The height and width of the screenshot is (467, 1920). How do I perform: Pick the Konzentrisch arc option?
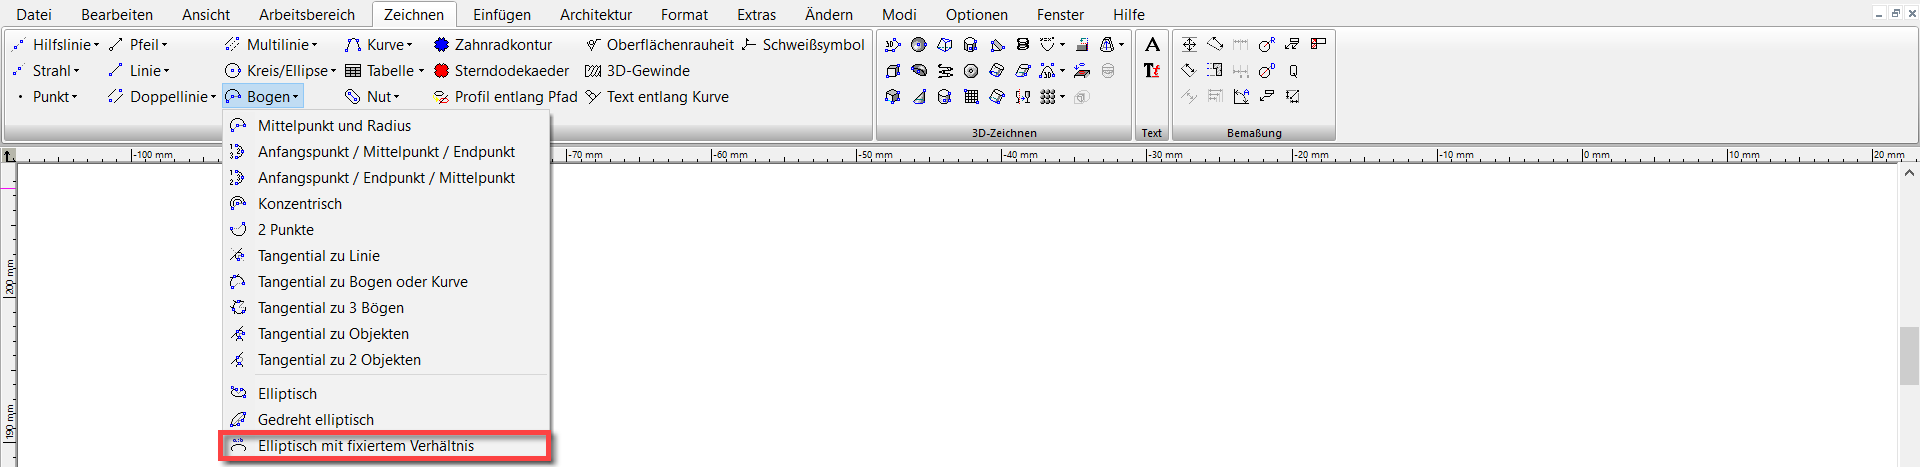[x=386, y=204]
